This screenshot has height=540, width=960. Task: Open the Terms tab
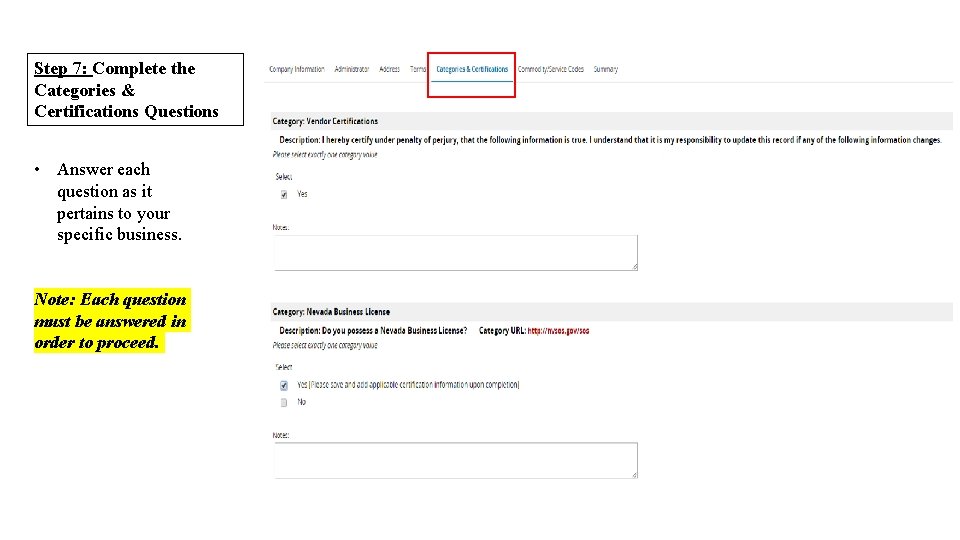pos(418,69)
